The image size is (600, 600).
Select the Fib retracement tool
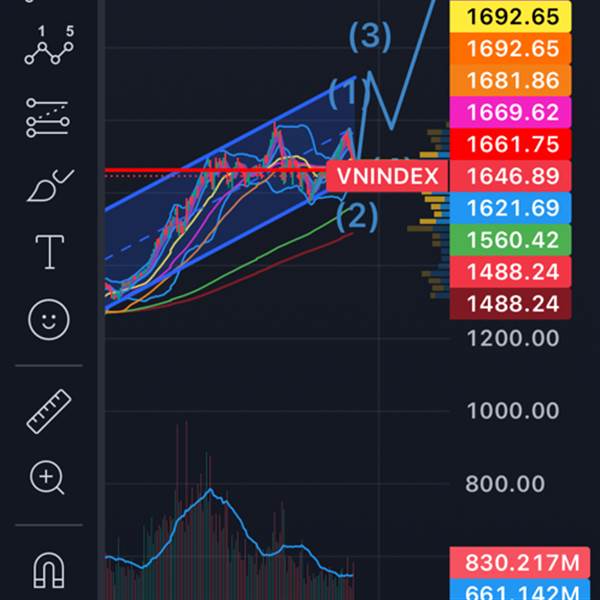48,118
